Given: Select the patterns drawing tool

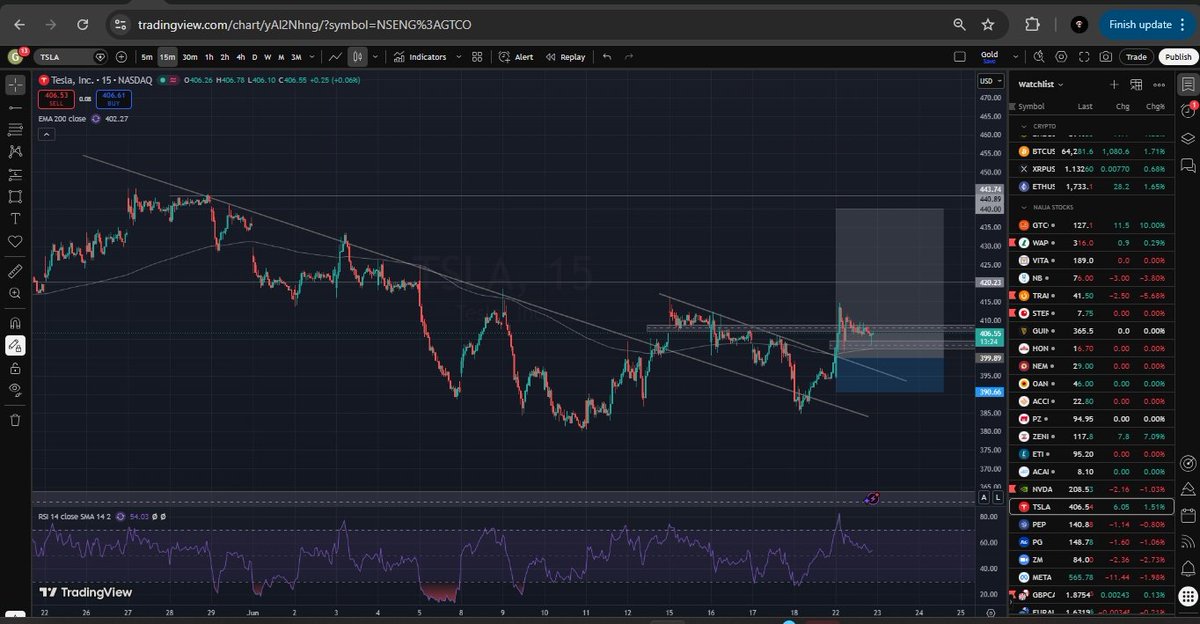Looking at the screenshot, I should (x=15, y=151).
